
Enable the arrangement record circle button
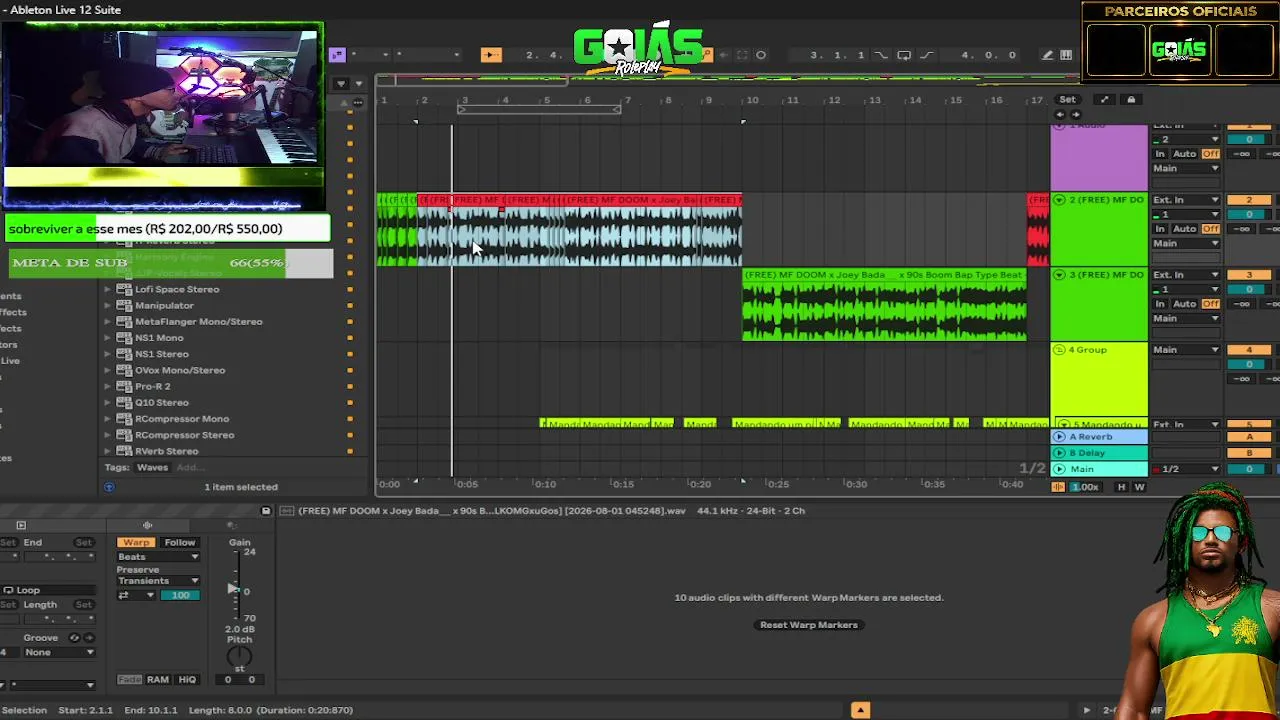pyautogui.click(x=761, y=55)
